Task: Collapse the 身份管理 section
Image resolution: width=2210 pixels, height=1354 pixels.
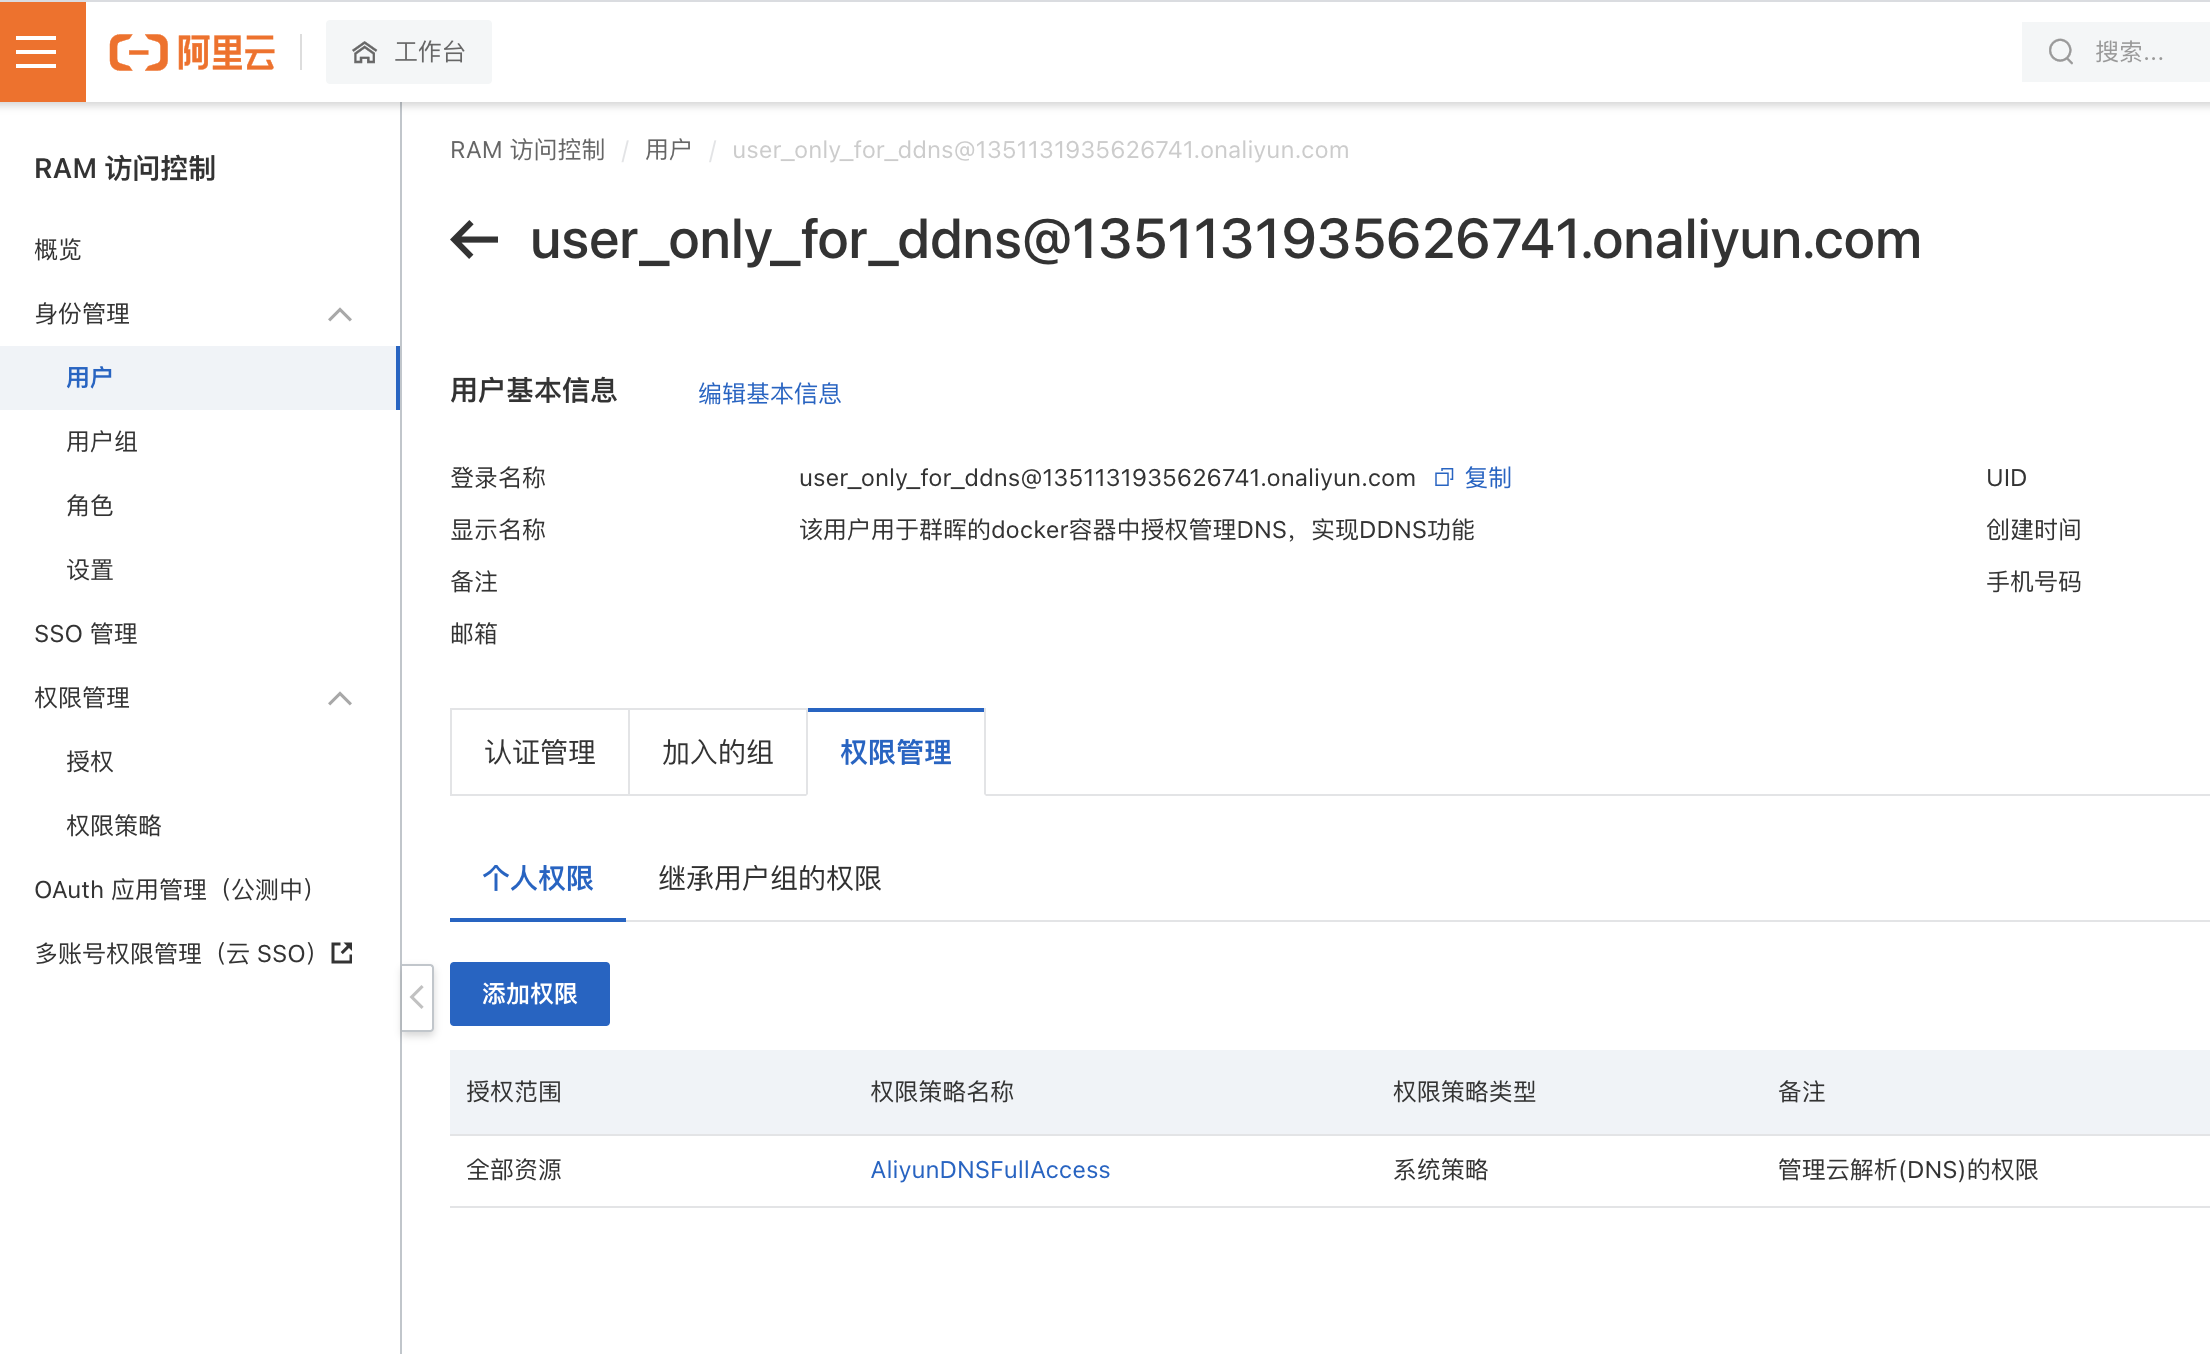Action: click(x=340, y=314)
